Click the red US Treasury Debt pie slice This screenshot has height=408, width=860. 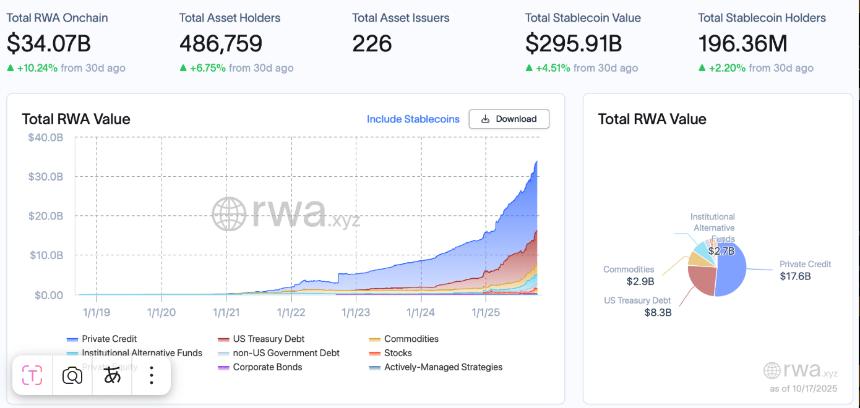tap(702, 282)
